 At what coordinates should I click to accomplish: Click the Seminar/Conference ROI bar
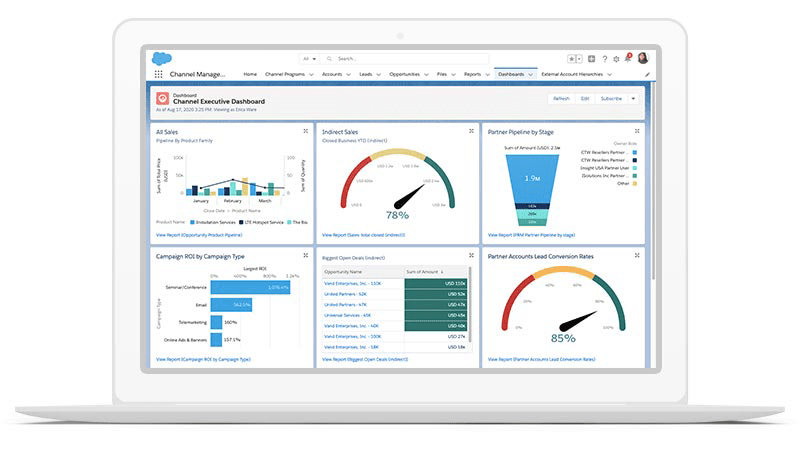(251, 287)
